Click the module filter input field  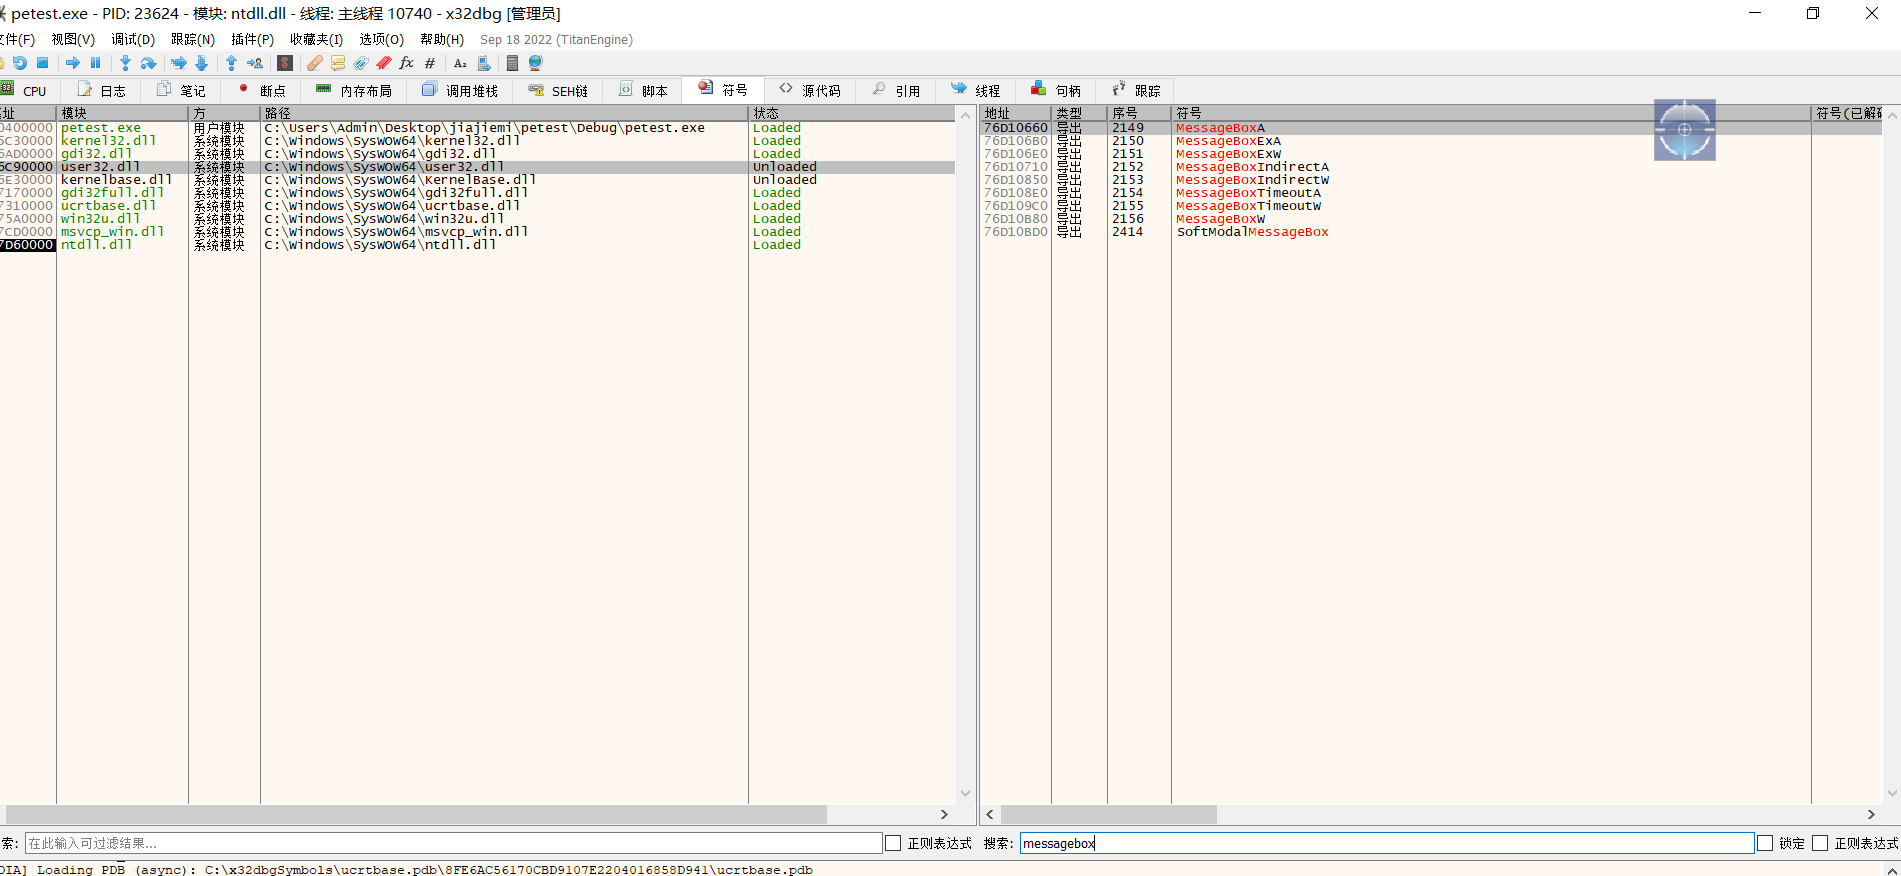pyautogui.click(x=453, y=843)
